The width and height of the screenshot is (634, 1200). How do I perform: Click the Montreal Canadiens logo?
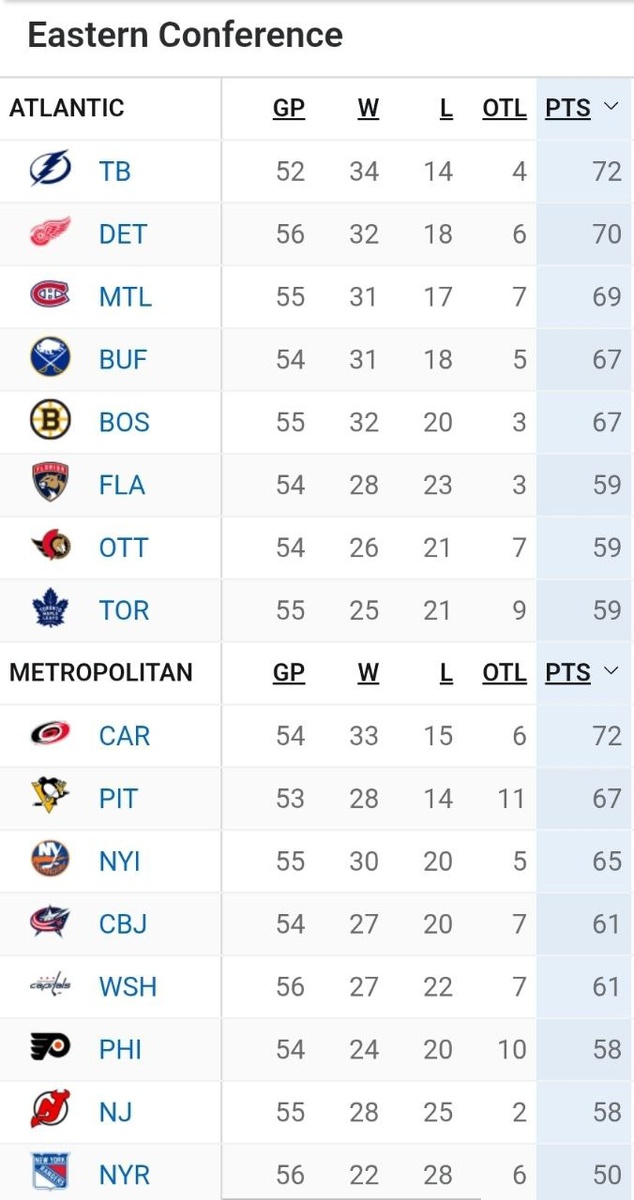click(50, 296)
